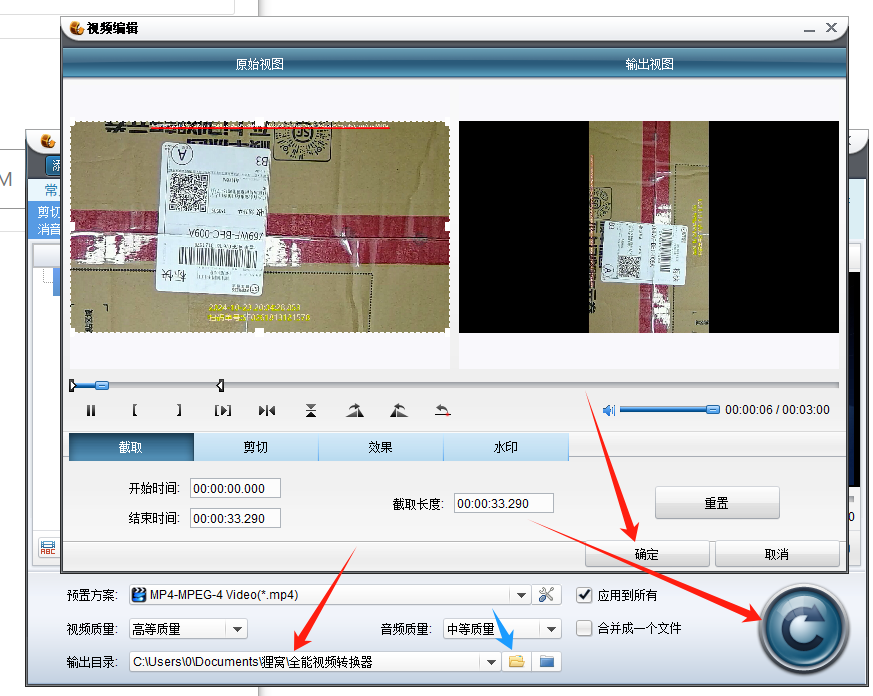Toggle the 应用到所有 checkbox
The image size is (873, 696).
[584, 595]
